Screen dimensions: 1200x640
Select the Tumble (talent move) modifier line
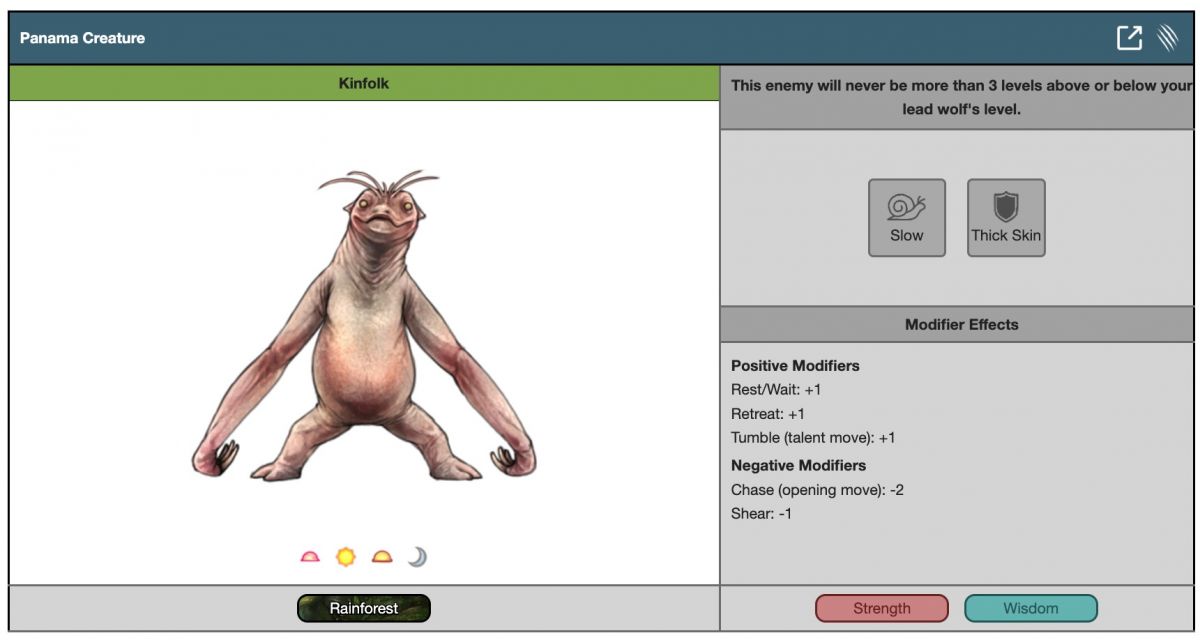pyautogui.click(x=813, y=438)
